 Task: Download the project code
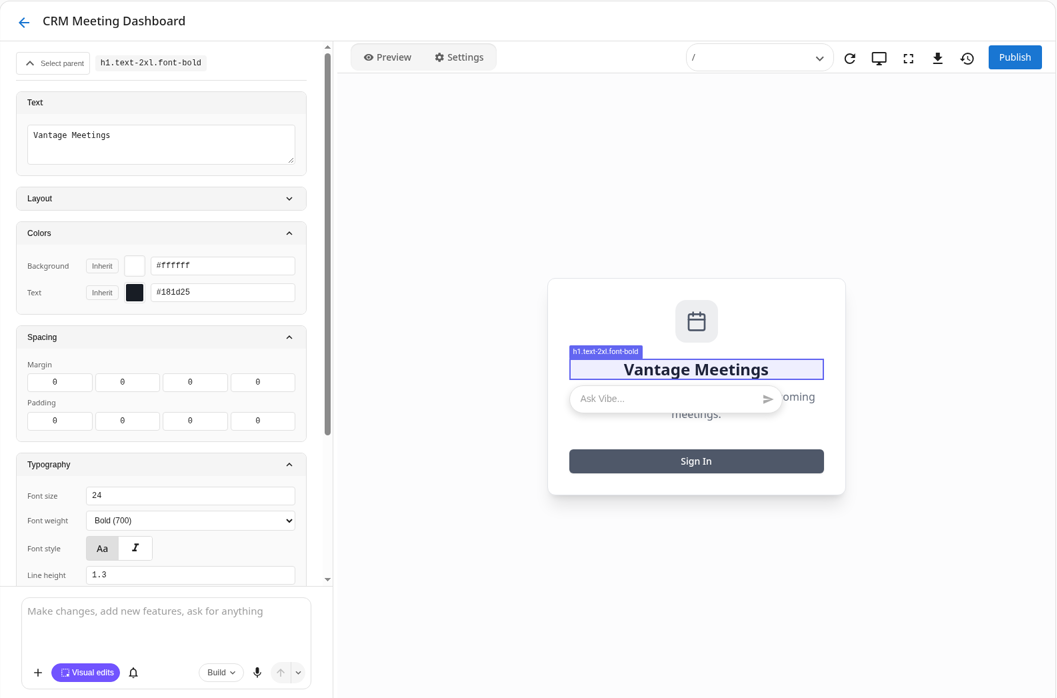[x=937, y=58]
